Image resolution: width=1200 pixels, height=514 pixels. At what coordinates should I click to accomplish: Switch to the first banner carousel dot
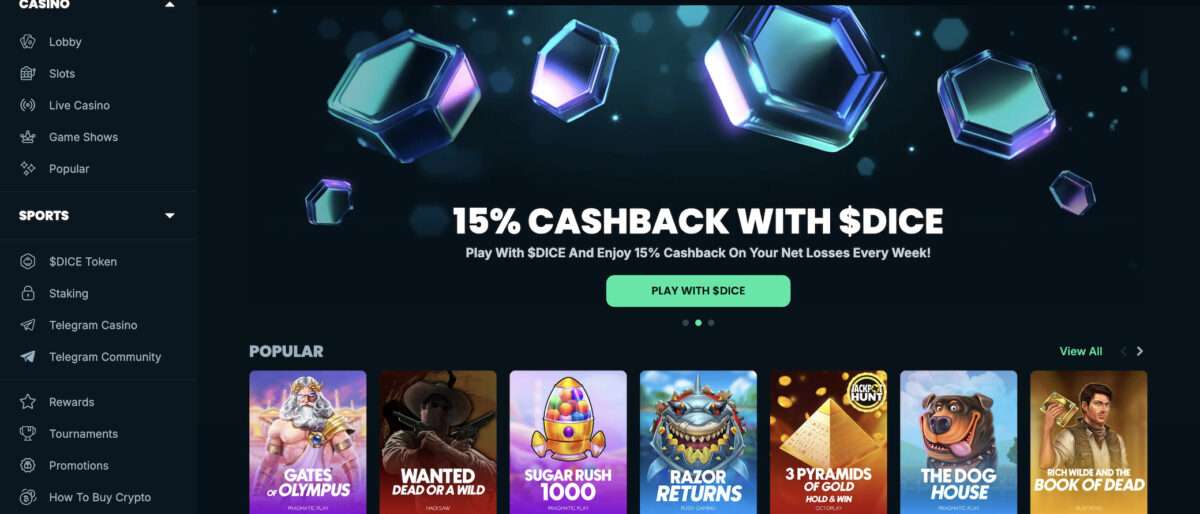pos(685,323)
